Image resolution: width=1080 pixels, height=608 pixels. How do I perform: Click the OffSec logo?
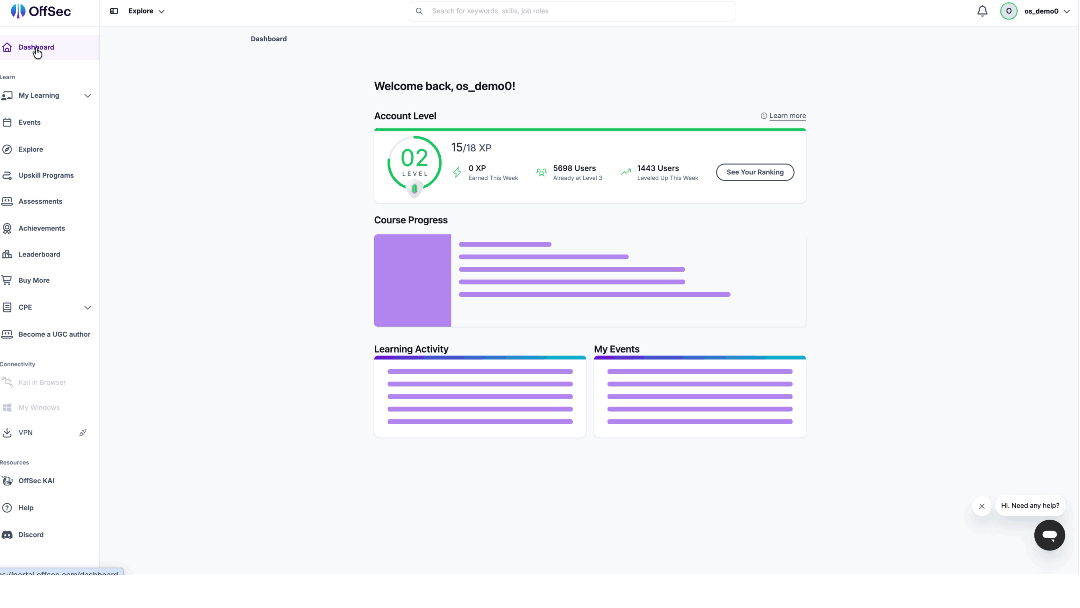(x=41, y=11)
